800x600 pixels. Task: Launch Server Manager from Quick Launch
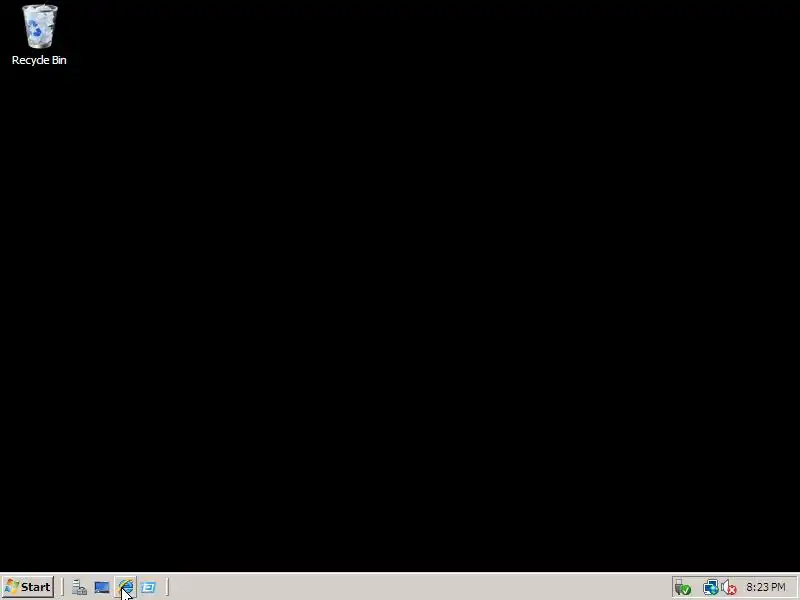[x=79, y=587]
